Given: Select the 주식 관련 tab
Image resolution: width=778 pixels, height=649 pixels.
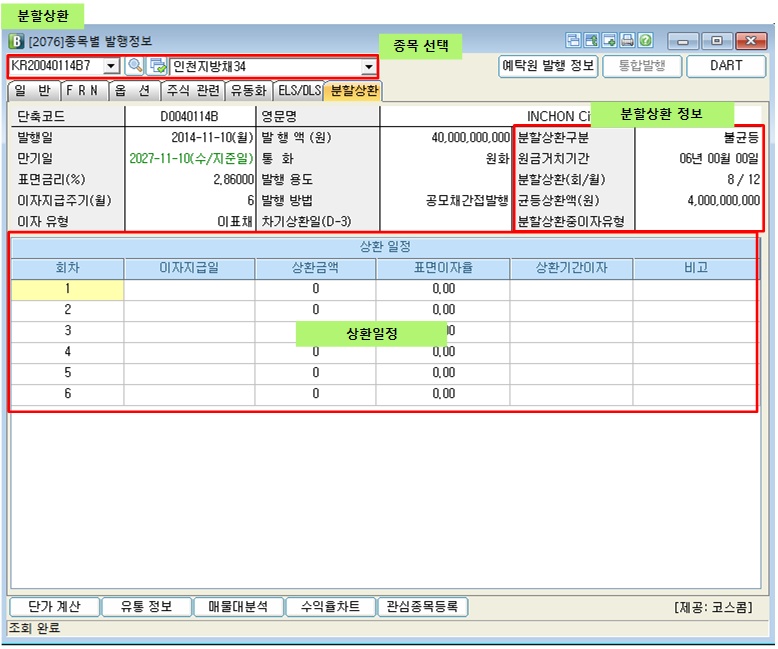Looking at the screenshot, I should coord(192,91).
